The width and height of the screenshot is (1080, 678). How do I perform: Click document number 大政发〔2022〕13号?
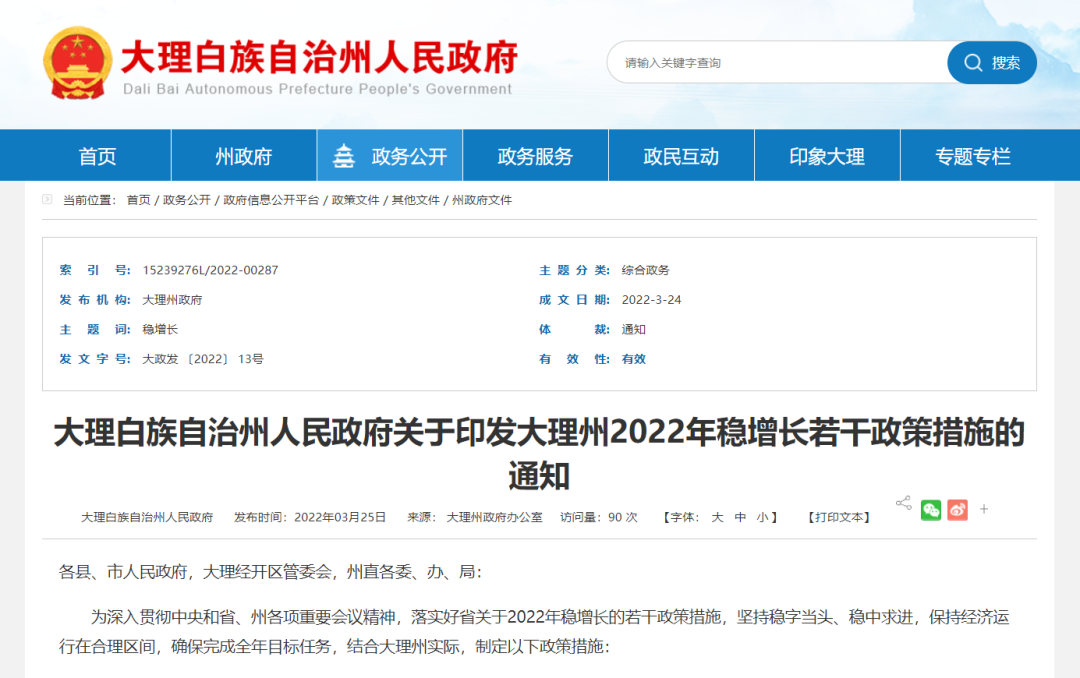203,359
